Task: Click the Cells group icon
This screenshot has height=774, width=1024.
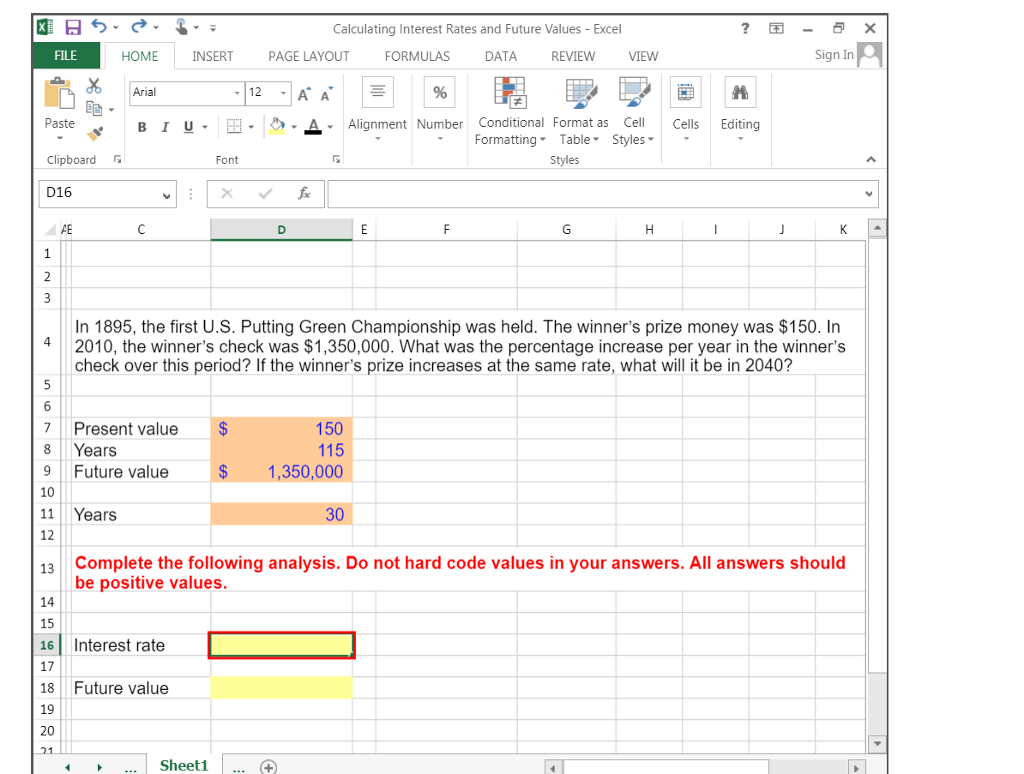Action: point(685,110)
